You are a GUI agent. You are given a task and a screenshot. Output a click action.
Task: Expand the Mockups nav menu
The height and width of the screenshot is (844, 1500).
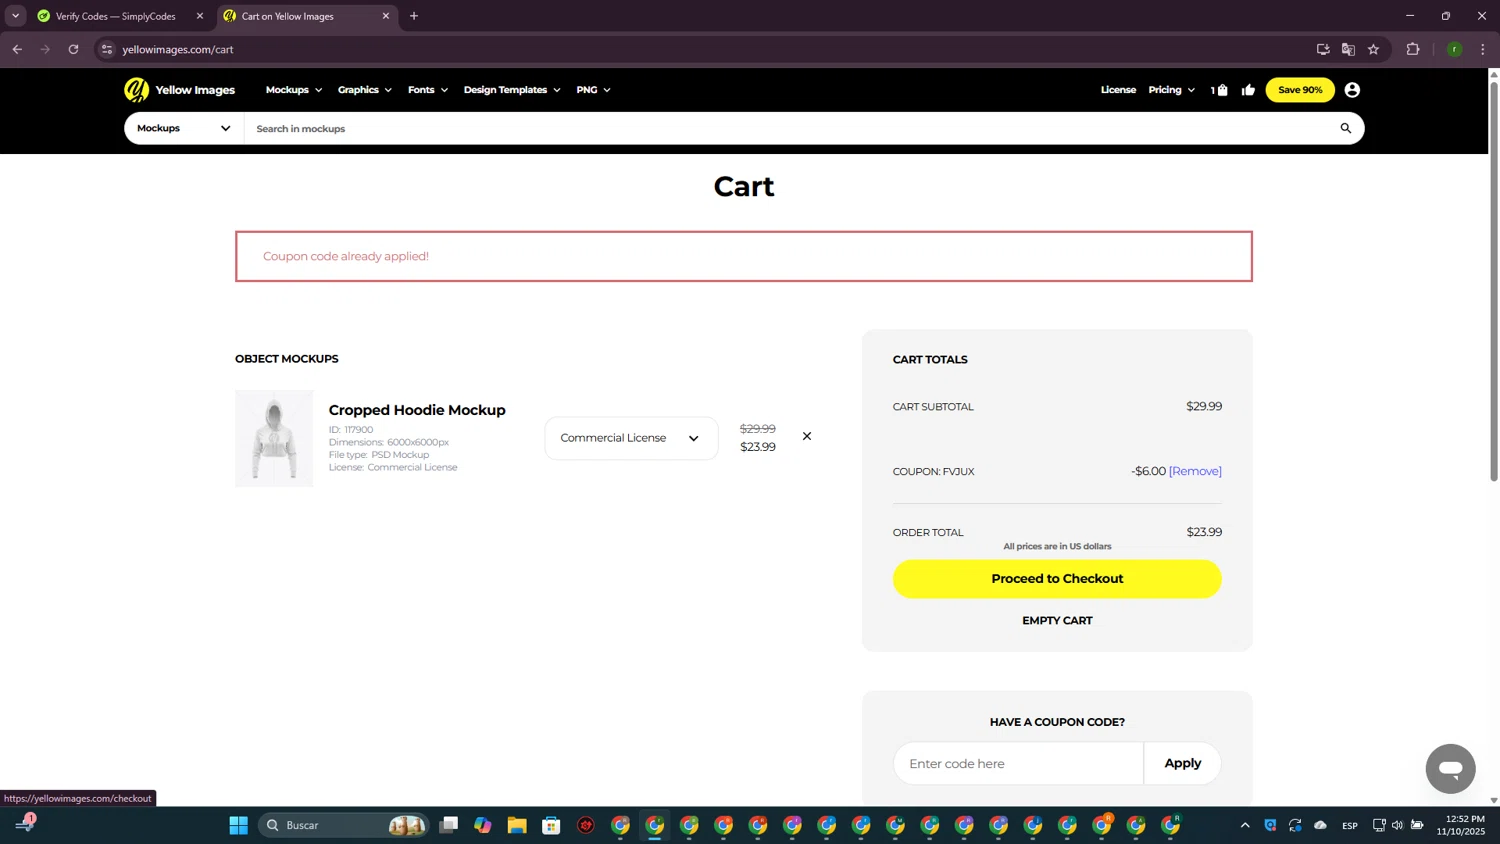(x=294, y=90)
